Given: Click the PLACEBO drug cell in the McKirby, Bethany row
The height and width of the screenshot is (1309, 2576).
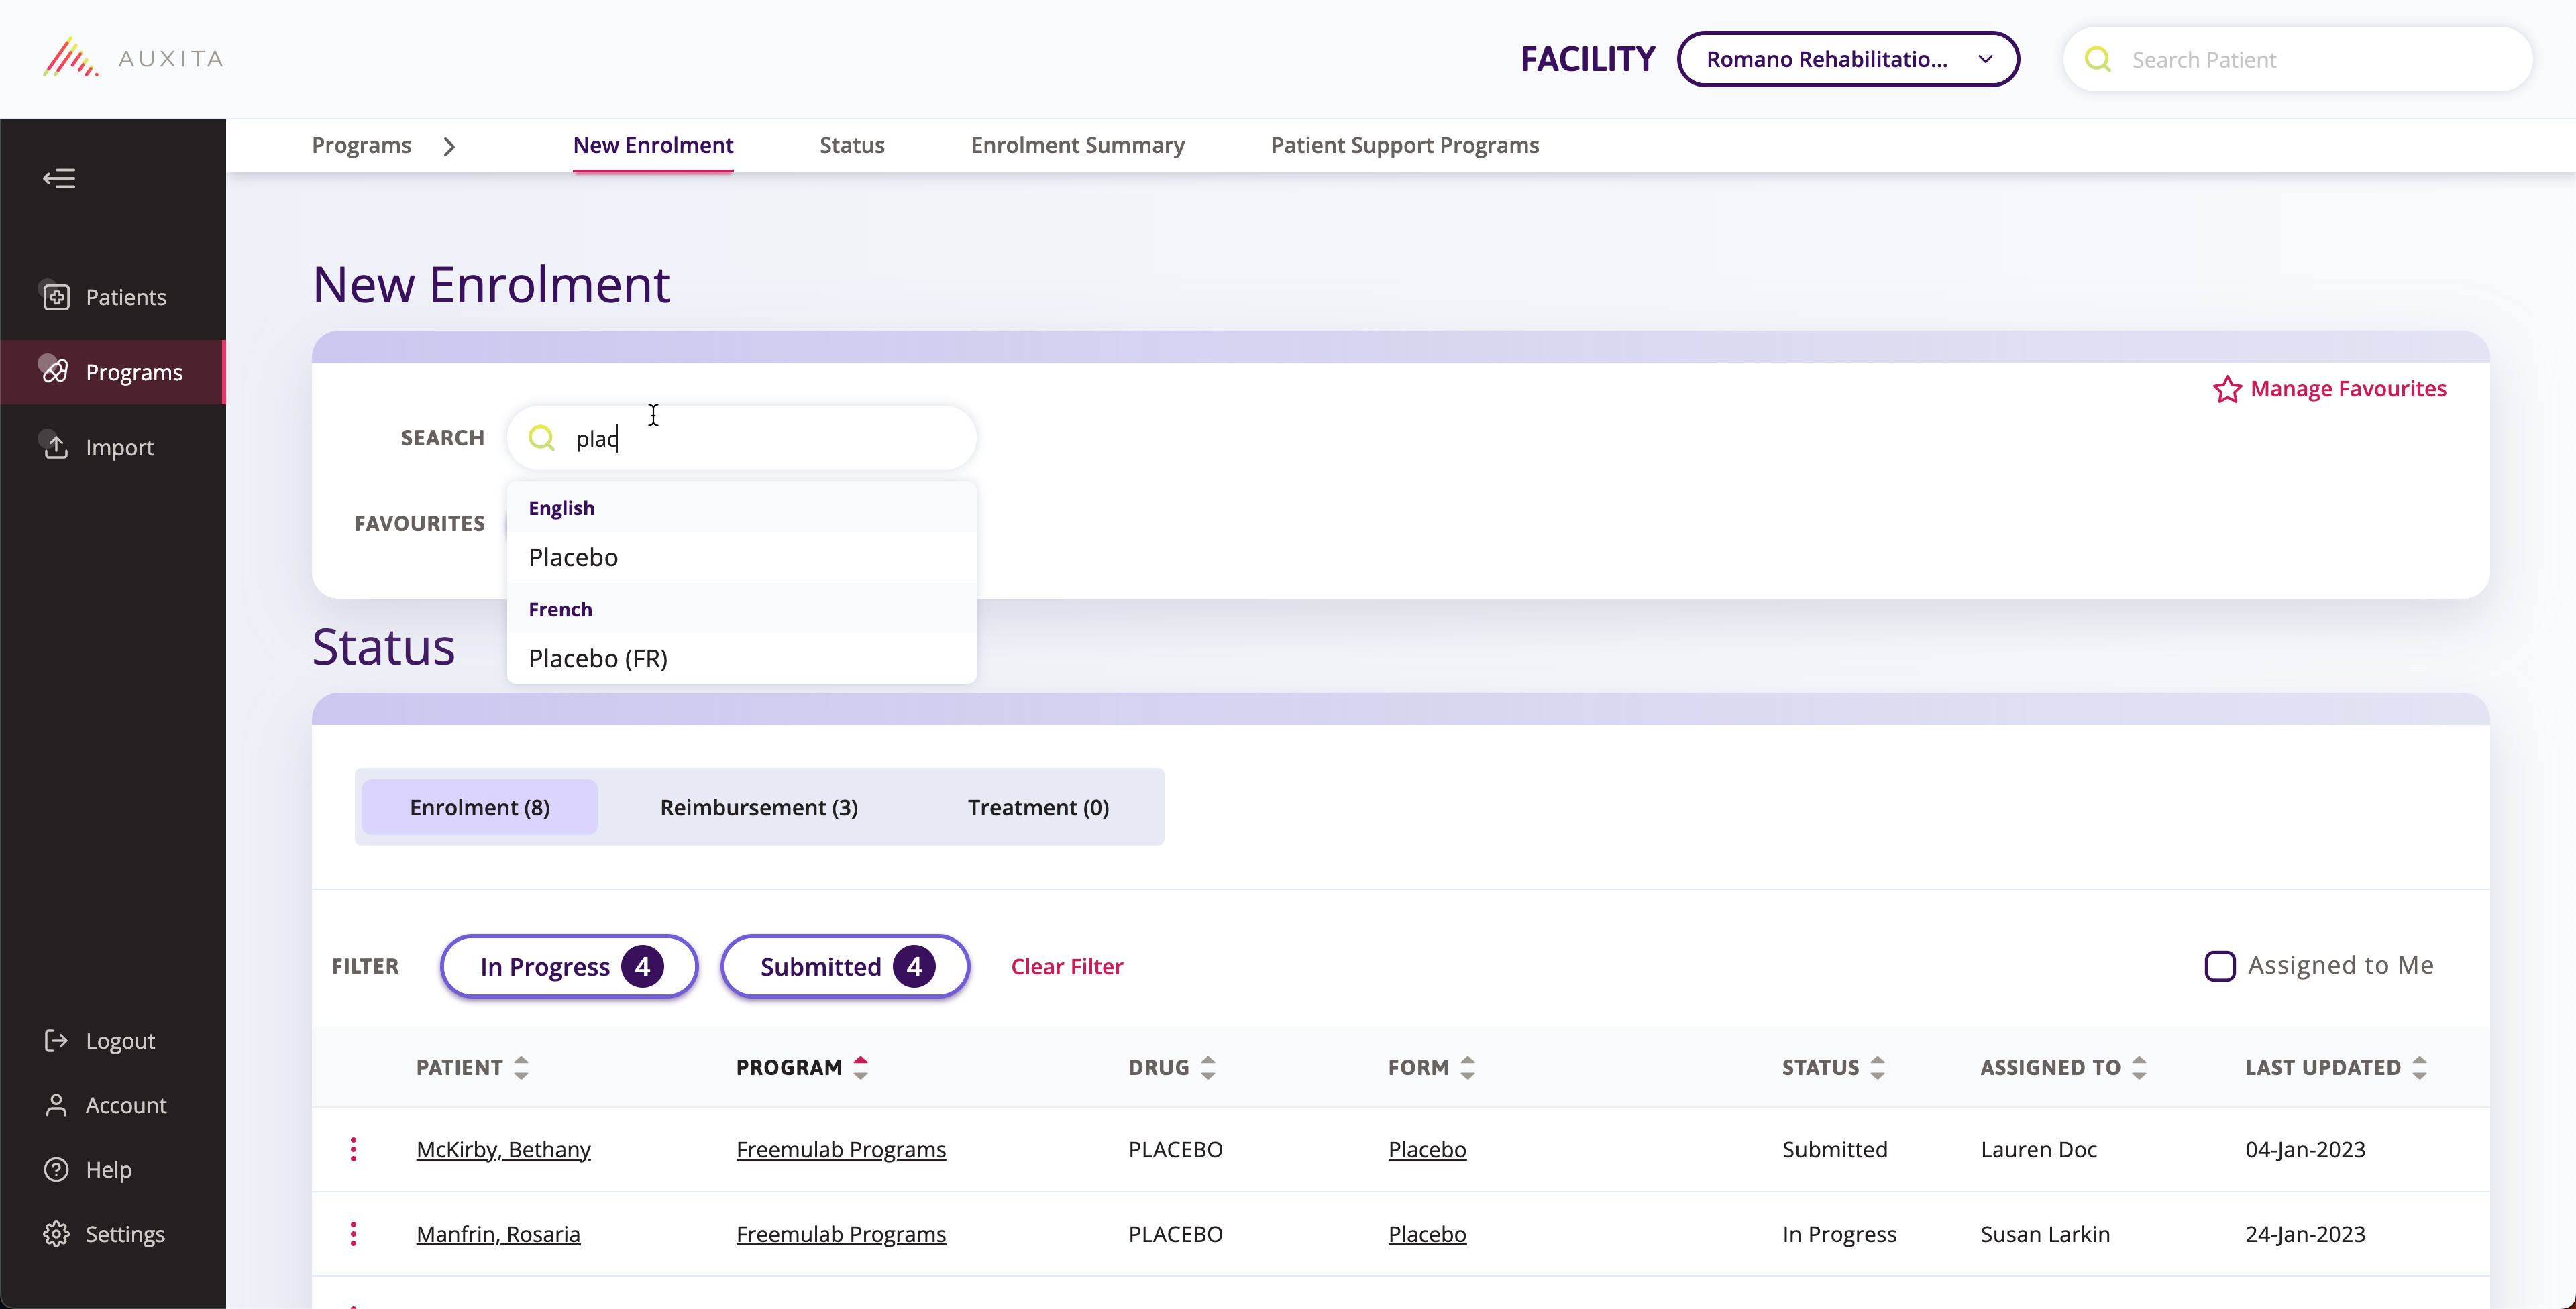Looking at the screenshot, I should [1175, 1149].
